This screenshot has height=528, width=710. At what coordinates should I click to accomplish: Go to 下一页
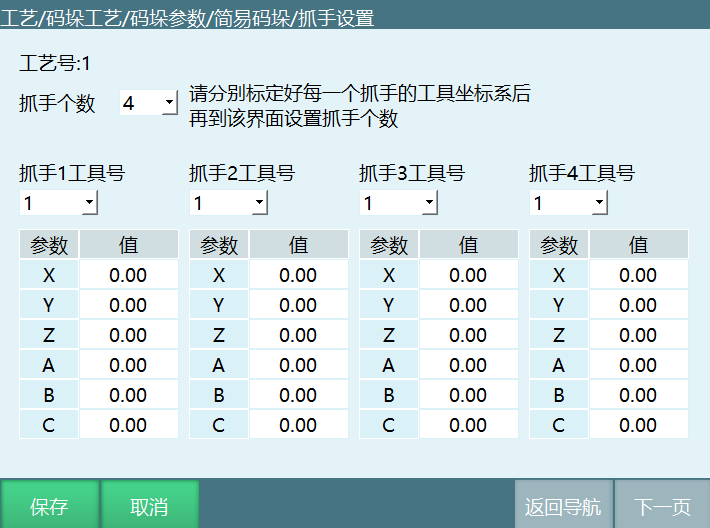[x=662, y=506]
